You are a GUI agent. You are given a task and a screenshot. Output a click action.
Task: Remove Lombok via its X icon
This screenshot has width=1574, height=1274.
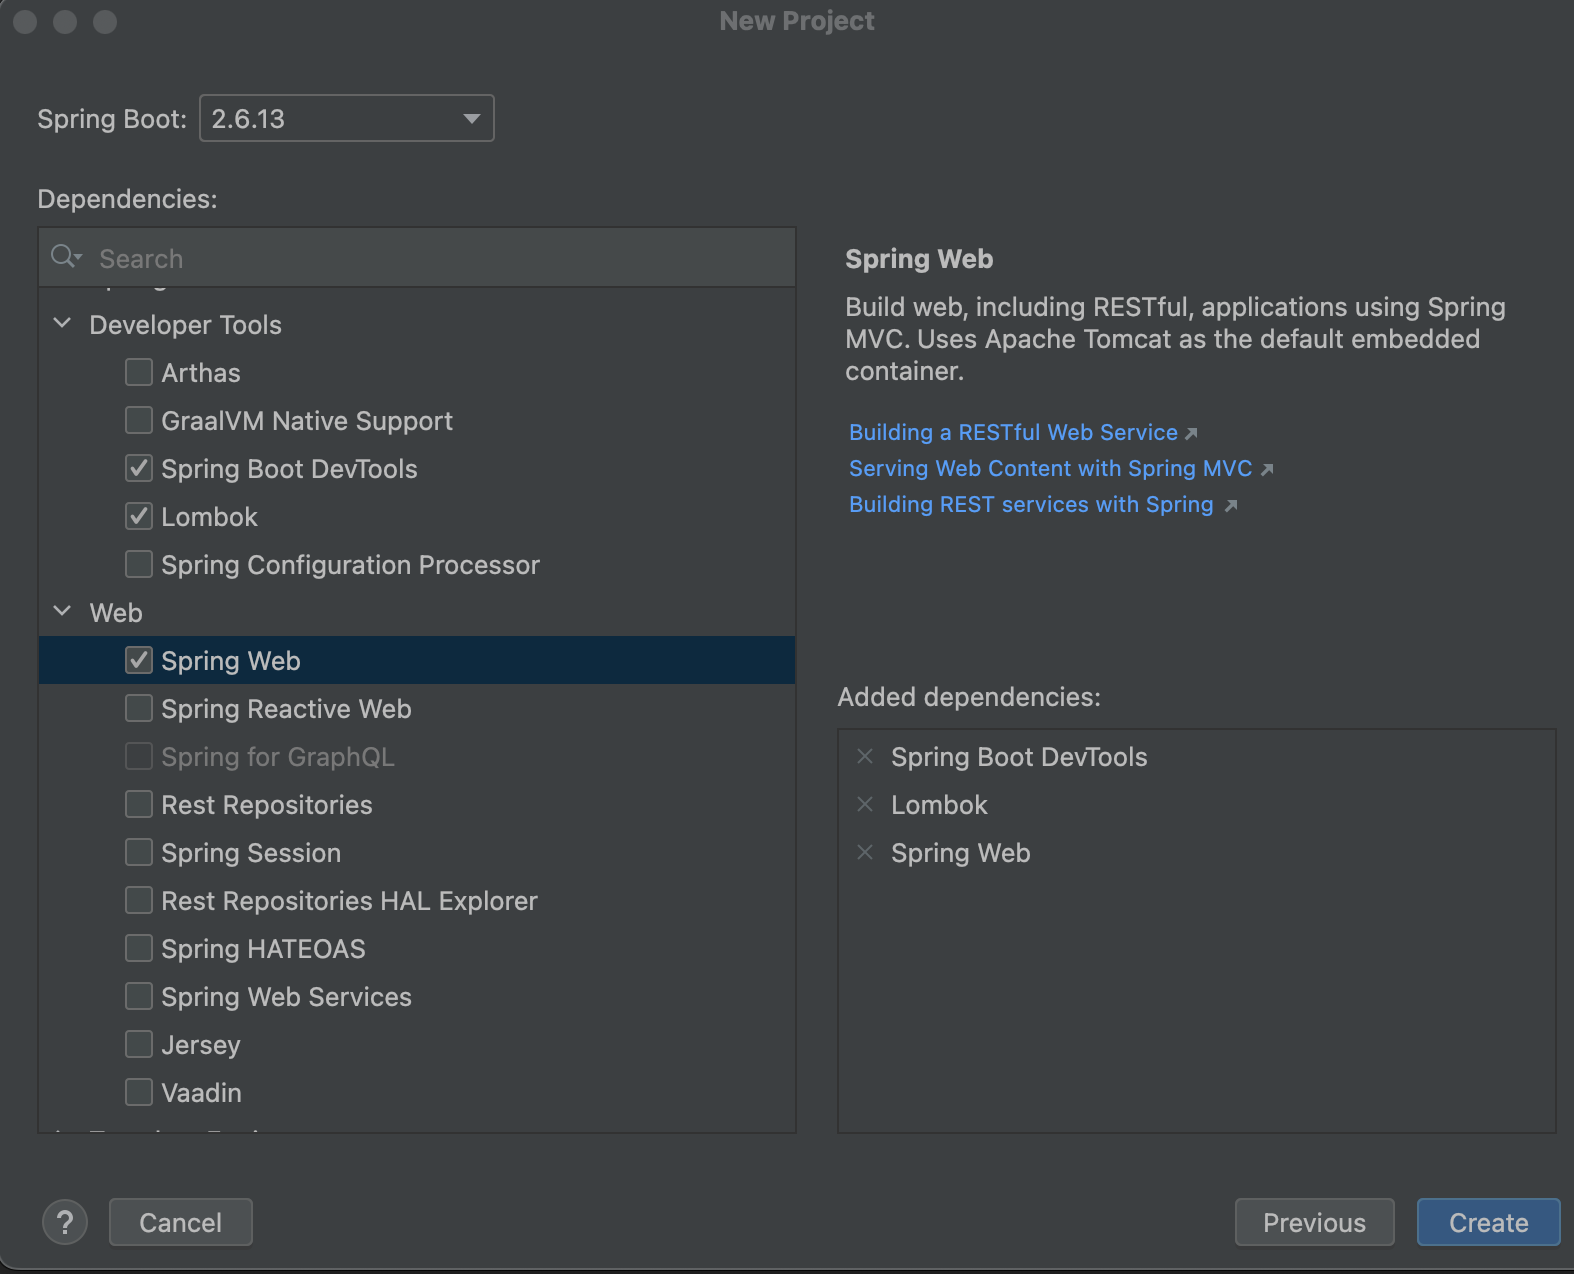point(865,805)
